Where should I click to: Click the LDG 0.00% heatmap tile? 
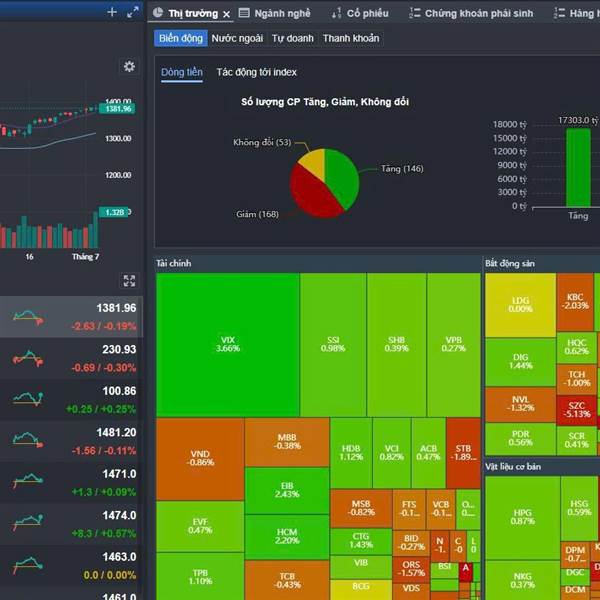point(520,305)
